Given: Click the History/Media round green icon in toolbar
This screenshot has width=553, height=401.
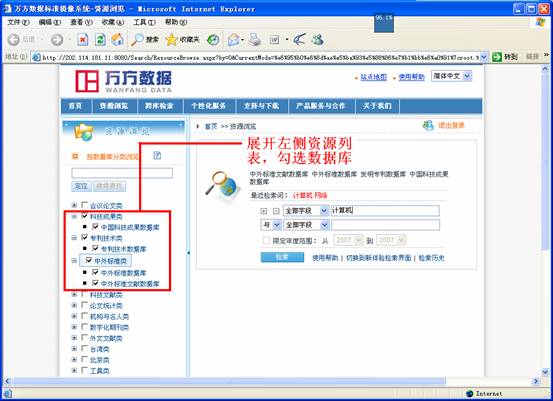Looking at the screenshot, I should tap(213, 40).
